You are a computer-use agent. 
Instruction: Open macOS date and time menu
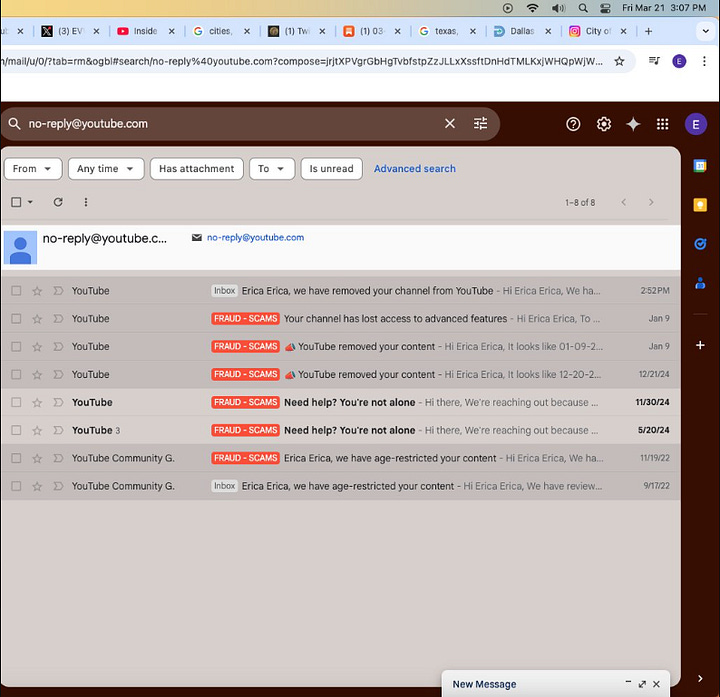[x=664, y=8]
